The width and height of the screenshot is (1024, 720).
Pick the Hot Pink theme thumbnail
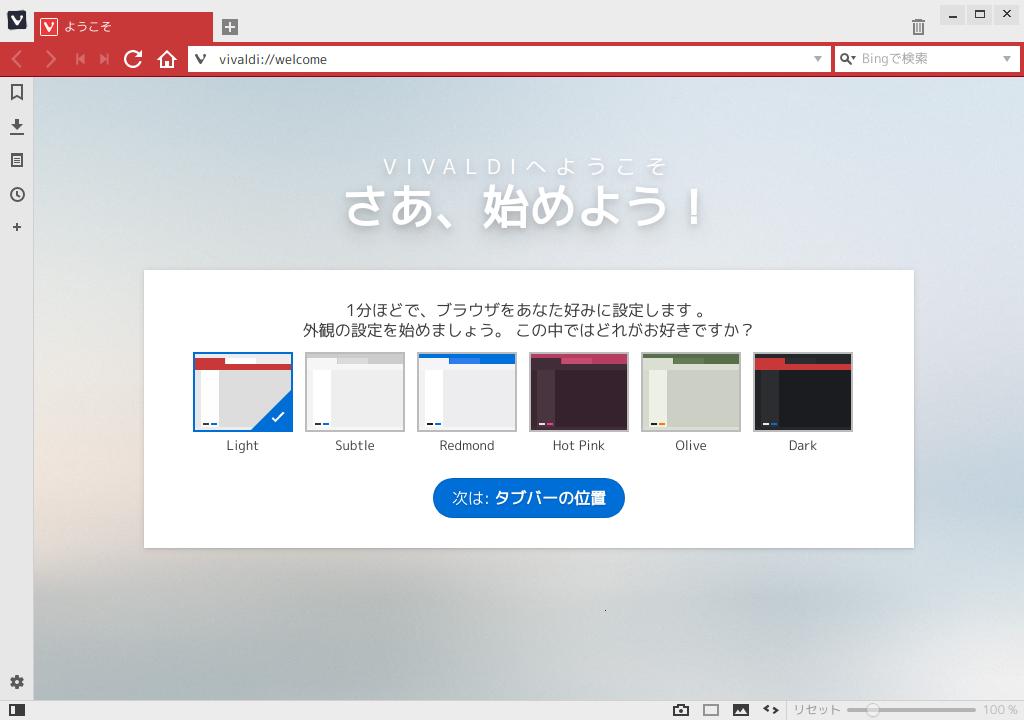pyautogui.click(x=579, y=392)
